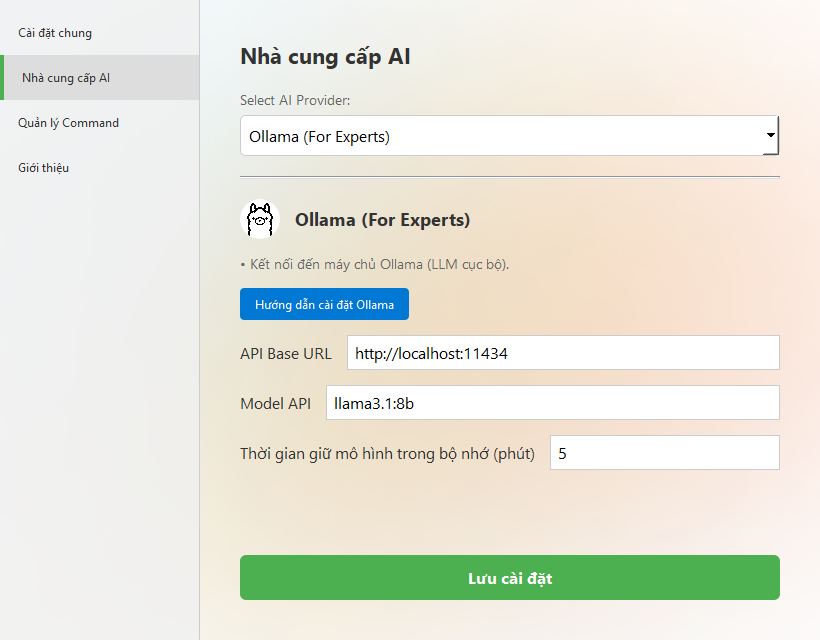Click the dropdown arrow of provider selector
This screenshot has width=820, height=640.
point(770,135)
